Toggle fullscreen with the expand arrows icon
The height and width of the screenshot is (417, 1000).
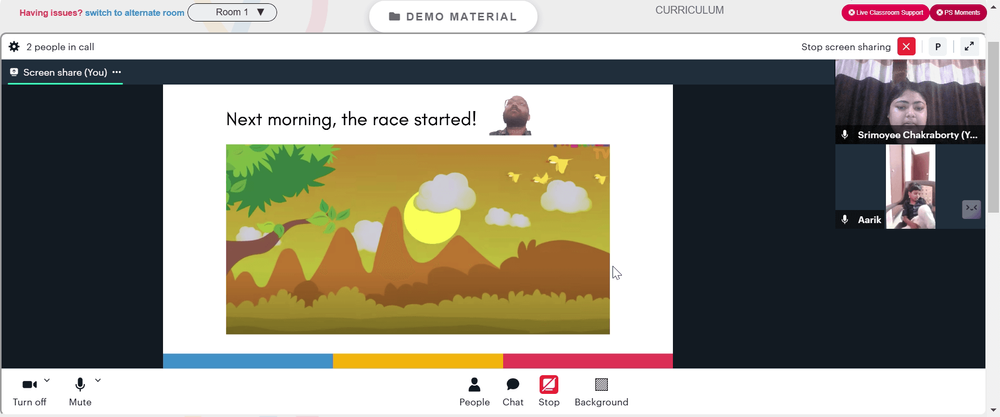pyautogui.click(x=969, y=47)
